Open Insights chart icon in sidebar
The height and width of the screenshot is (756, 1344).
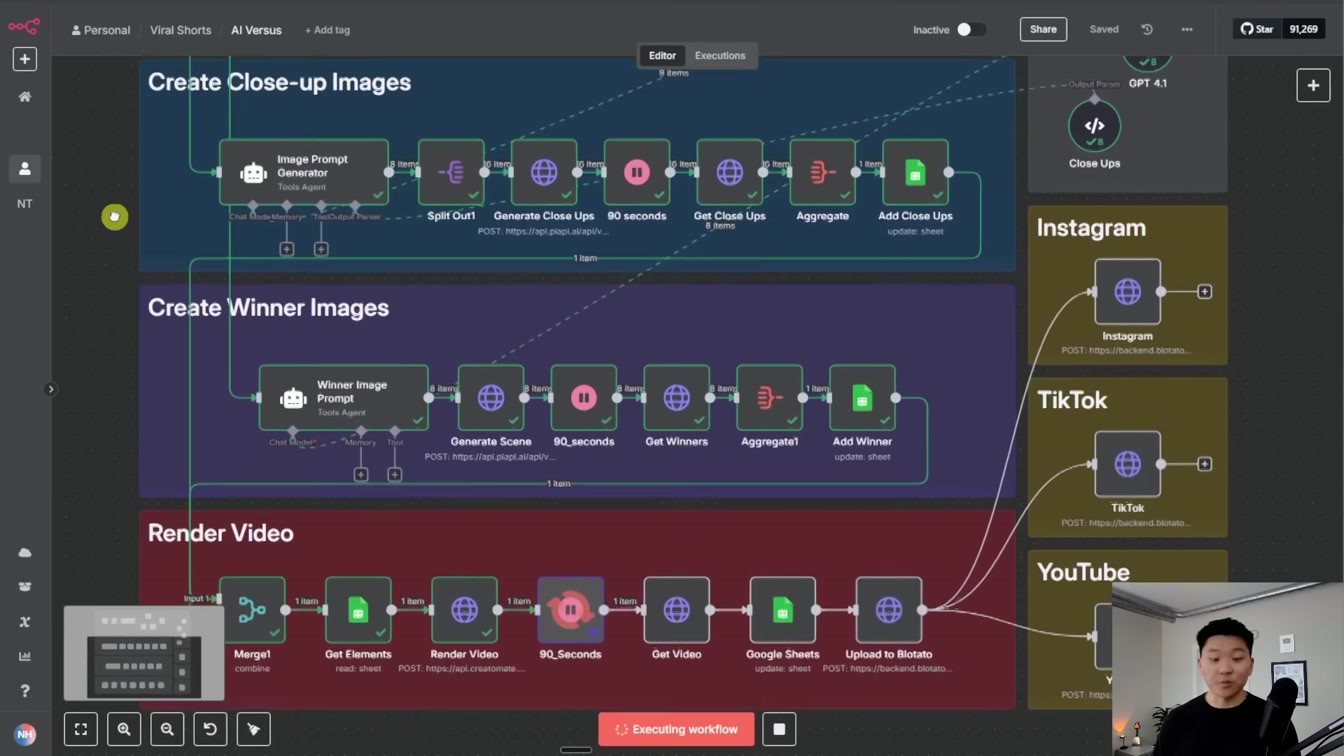(25, 657)
